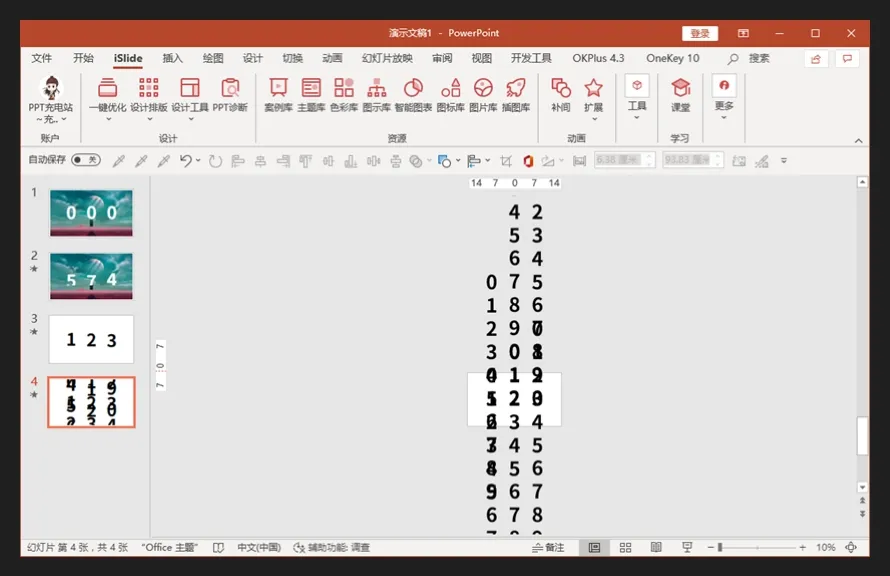Click the scroll down arrow of editor
This screenshot has width=890, height=576.
coord(862,487)
